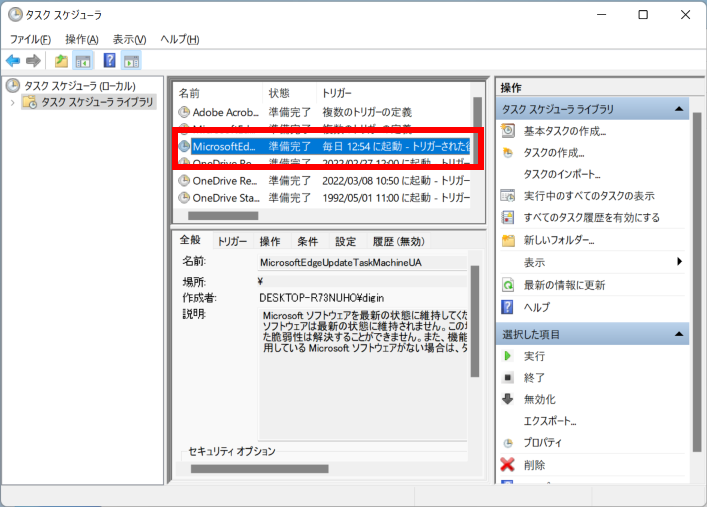Viewport: 707px width, 507px height.
Task: Open the 表示(V) menu
Action: click(129, 39)
